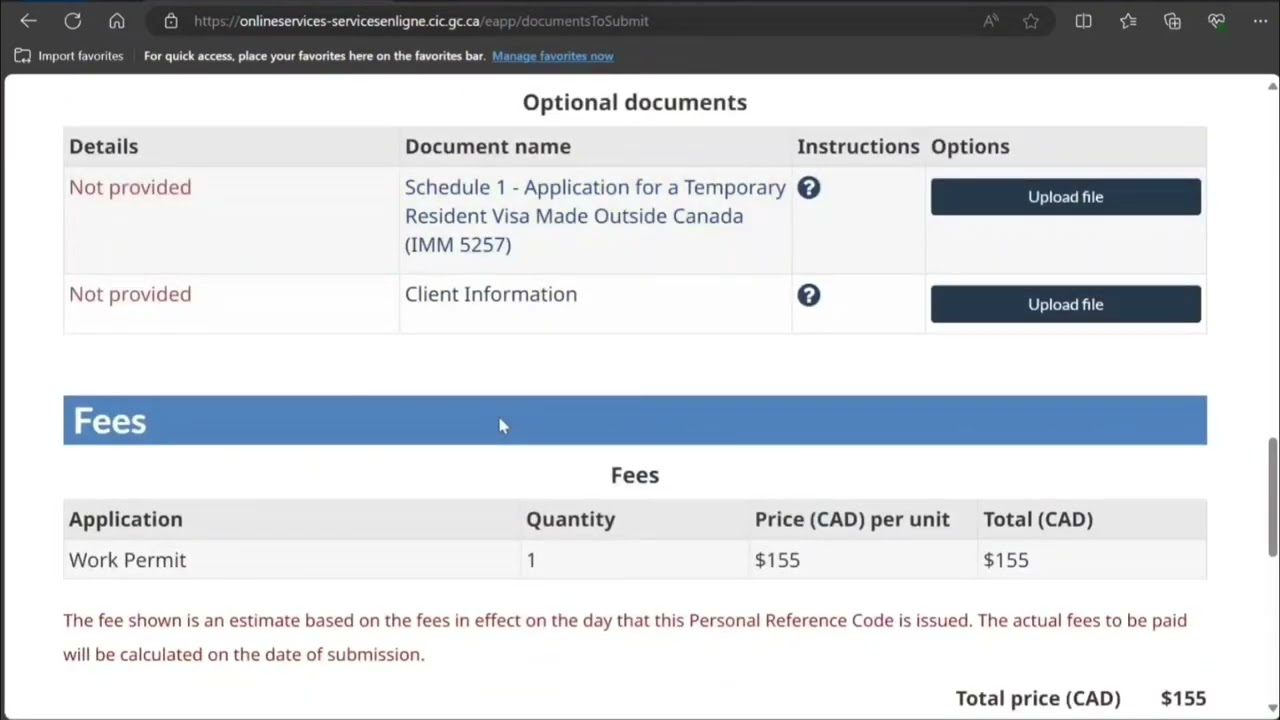Image resolution: width=1280 pixels, height=720 pixels.
Task: Click the 'Details' column header
Action: tap(104, 146)
